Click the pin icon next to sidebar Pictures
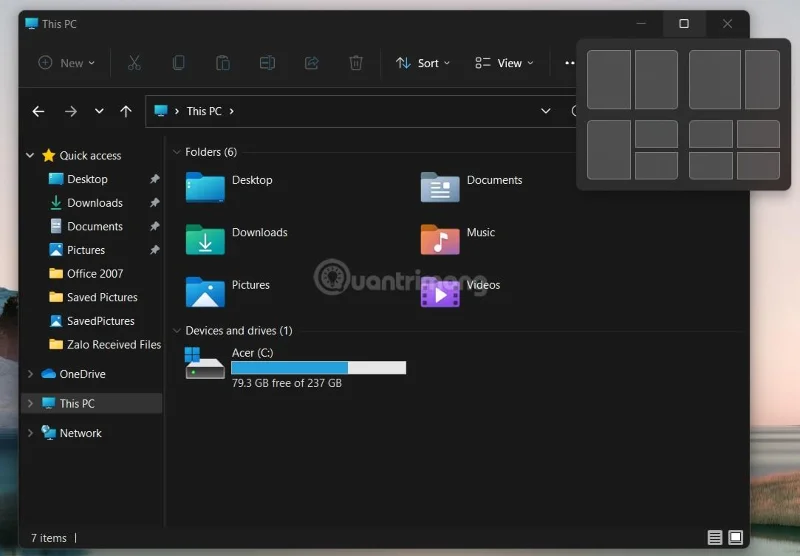 coord(155,250)
